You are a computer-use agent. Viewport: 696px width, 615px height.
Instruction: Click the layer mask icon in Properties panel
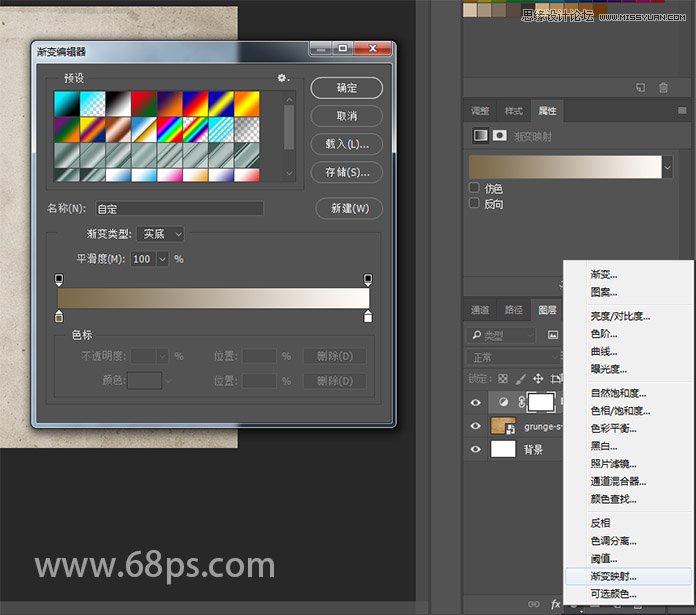pyautogui.click(x=500, y=135)
